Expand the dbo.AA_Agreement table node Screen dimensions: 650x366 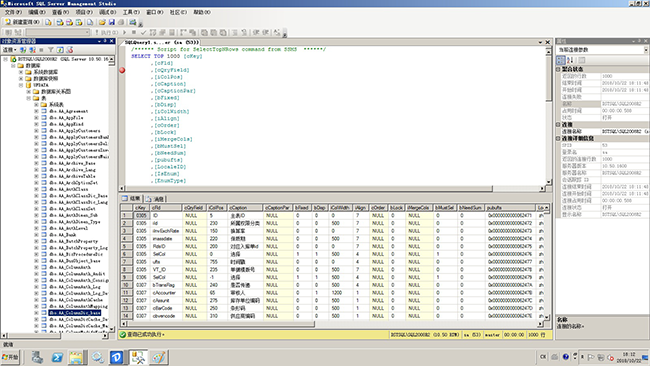[36, 111]
